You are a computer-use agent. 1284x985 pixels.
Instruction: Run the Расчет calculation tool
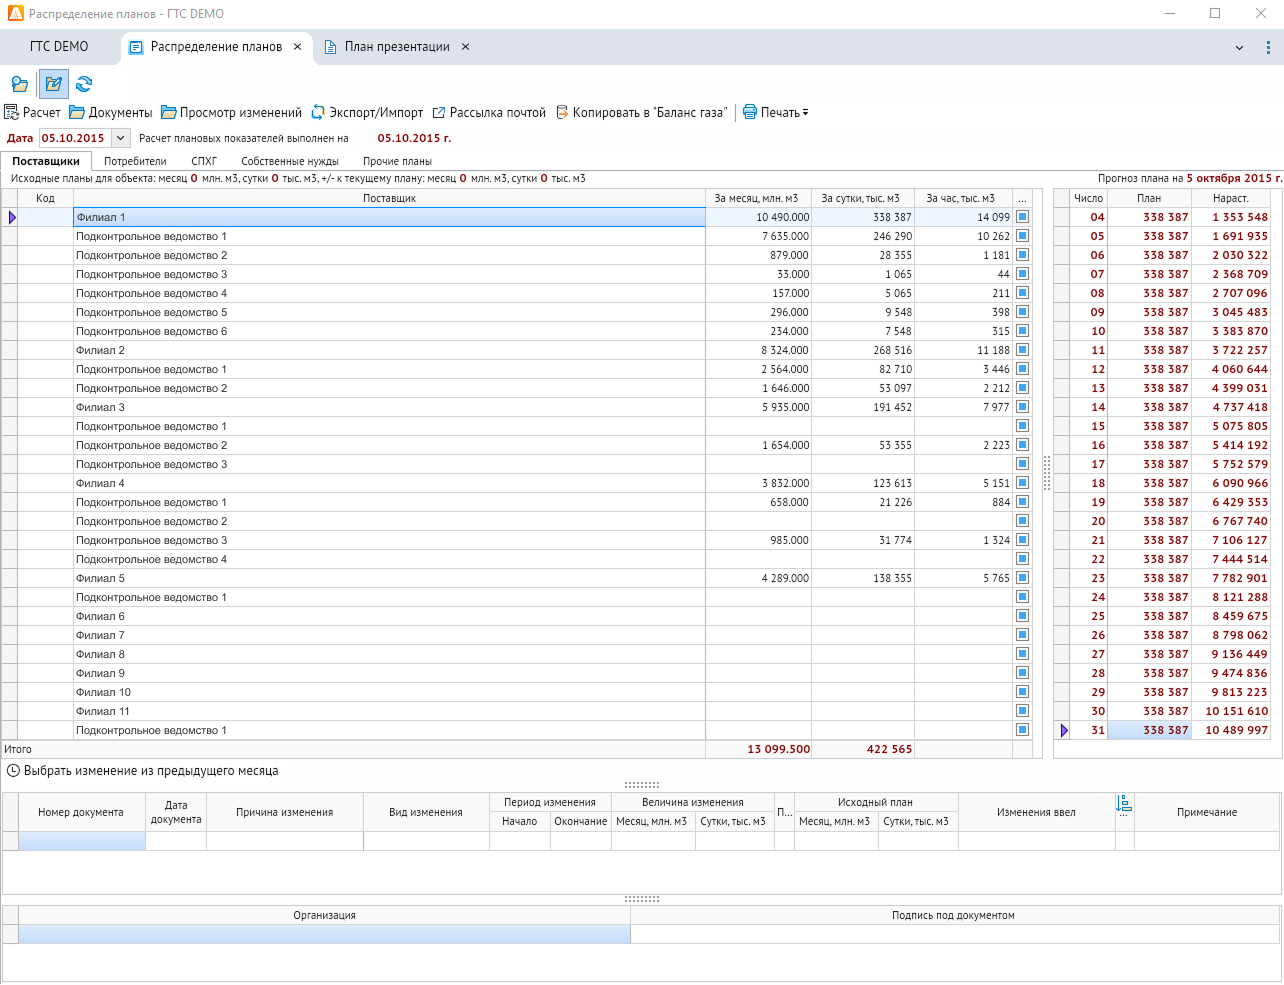coord(33,112)
